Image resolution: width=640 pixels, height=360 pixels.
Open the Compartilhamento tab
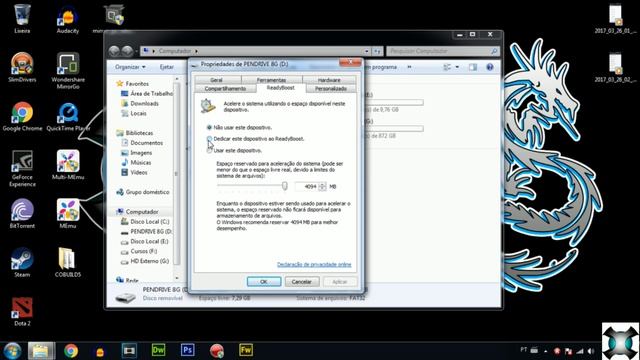pyautogui.click(x=225, y=89)
